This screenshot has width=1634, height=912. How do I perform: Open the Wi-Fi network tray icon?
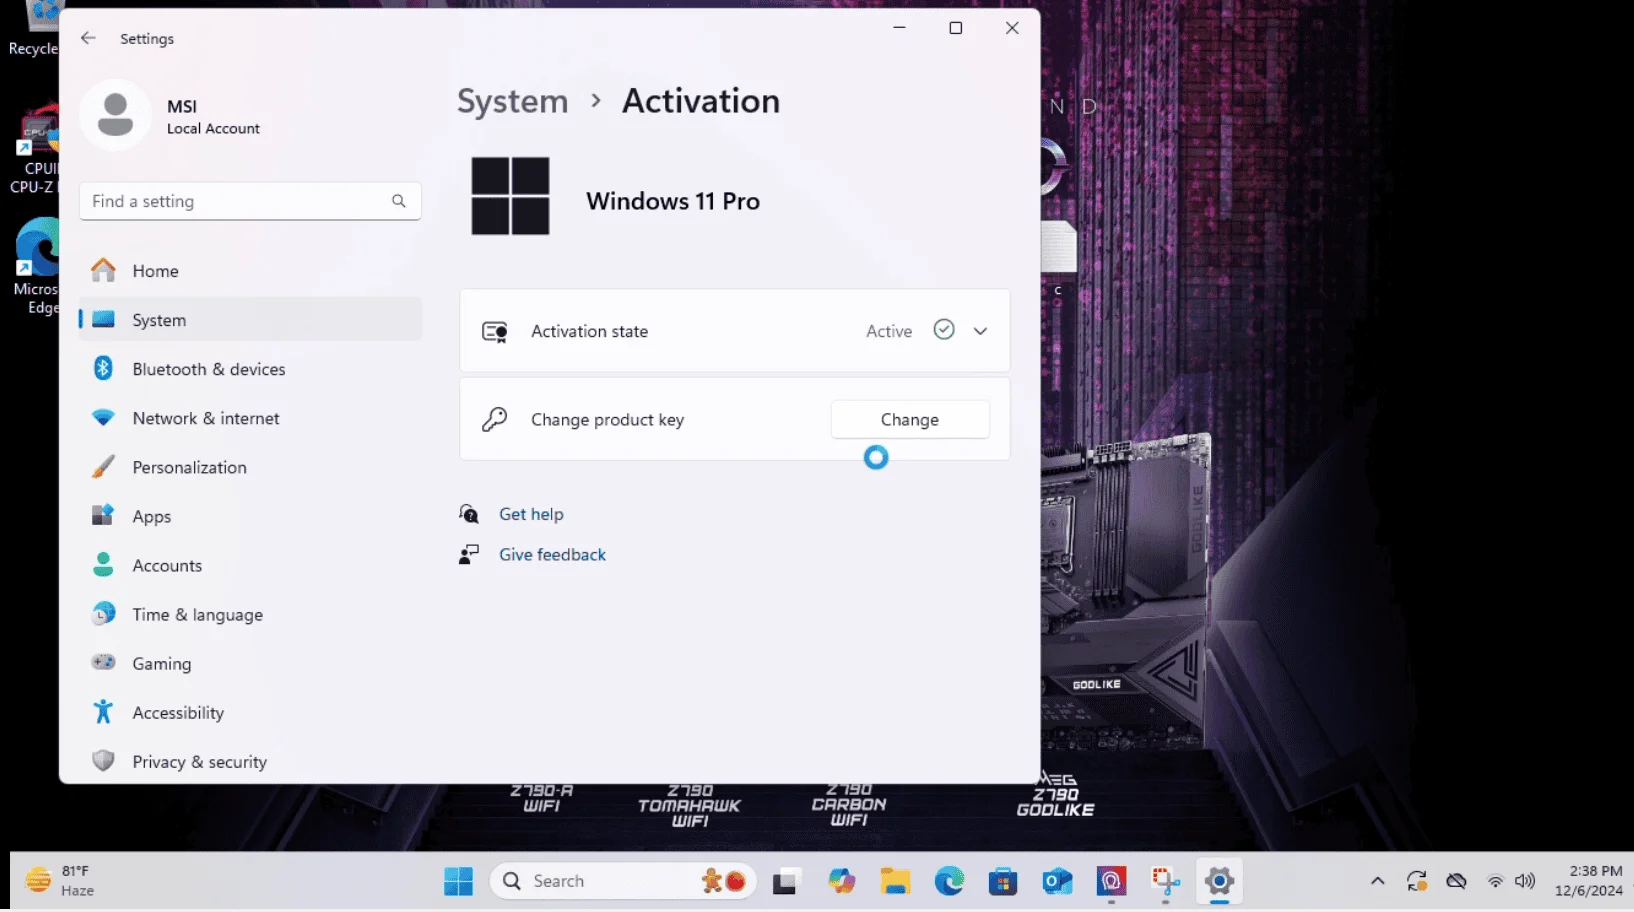tap(1495, 881)
